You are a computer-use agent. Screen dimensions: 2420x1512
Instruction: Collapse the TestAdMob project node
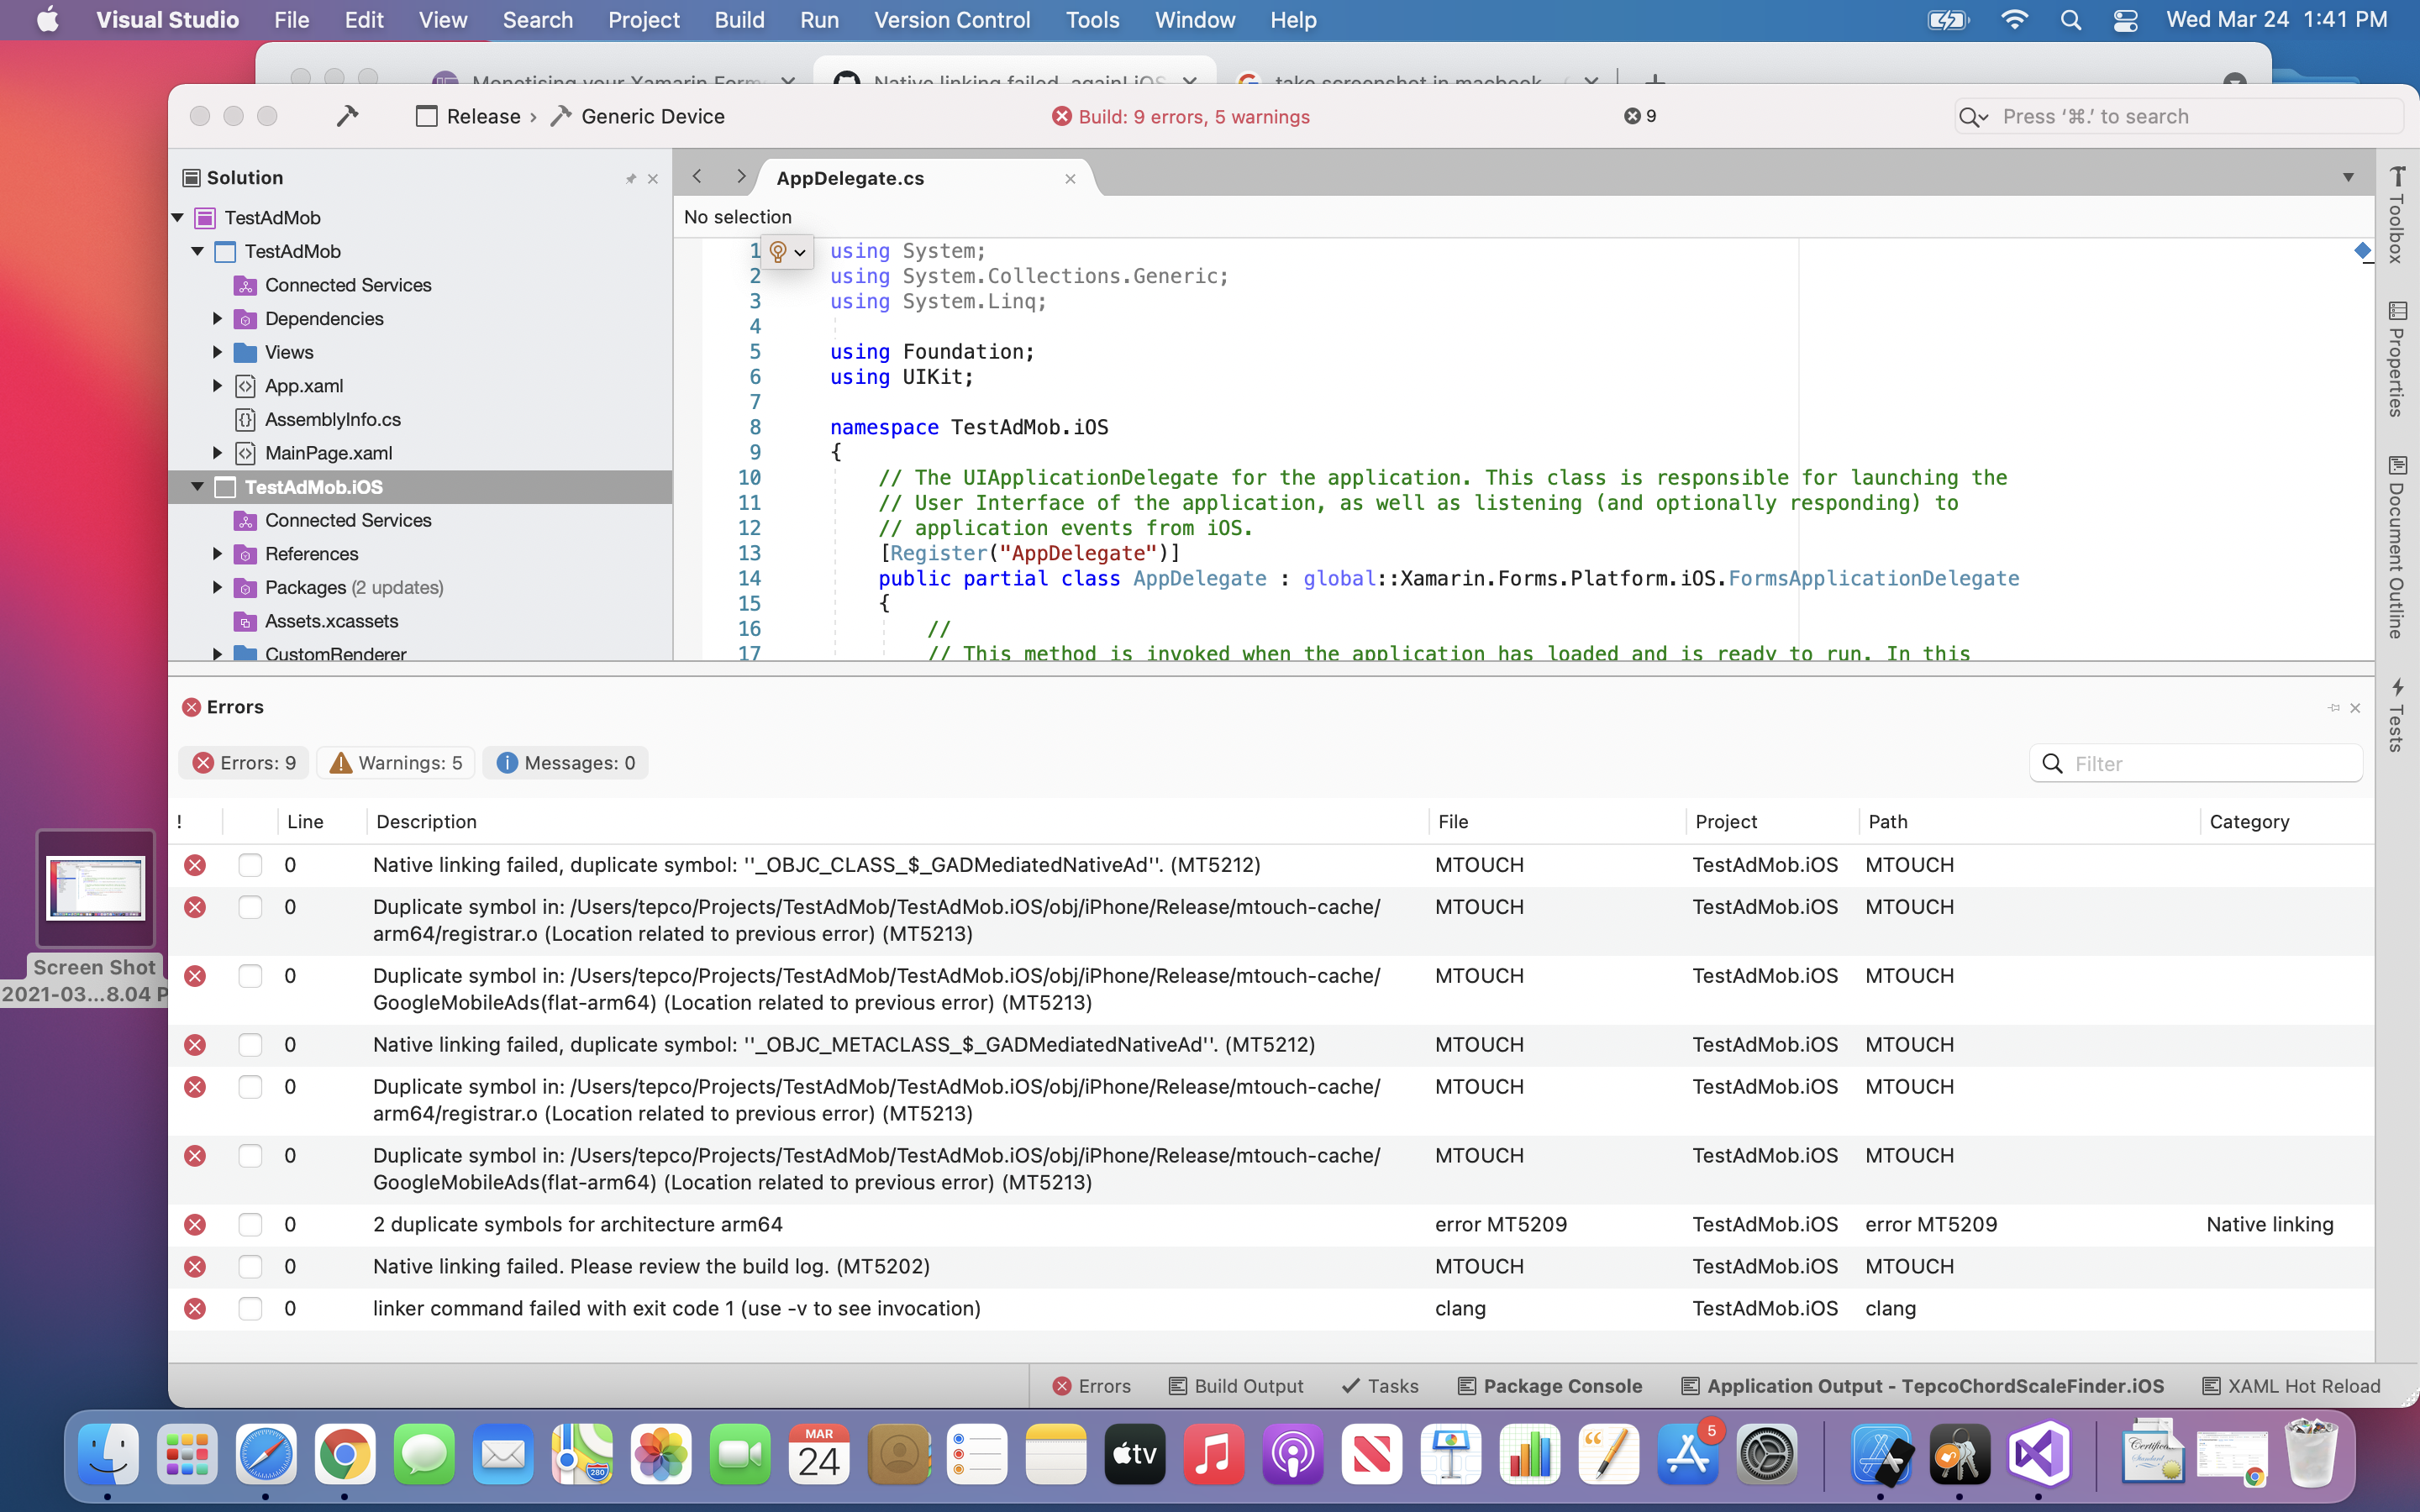198,251
